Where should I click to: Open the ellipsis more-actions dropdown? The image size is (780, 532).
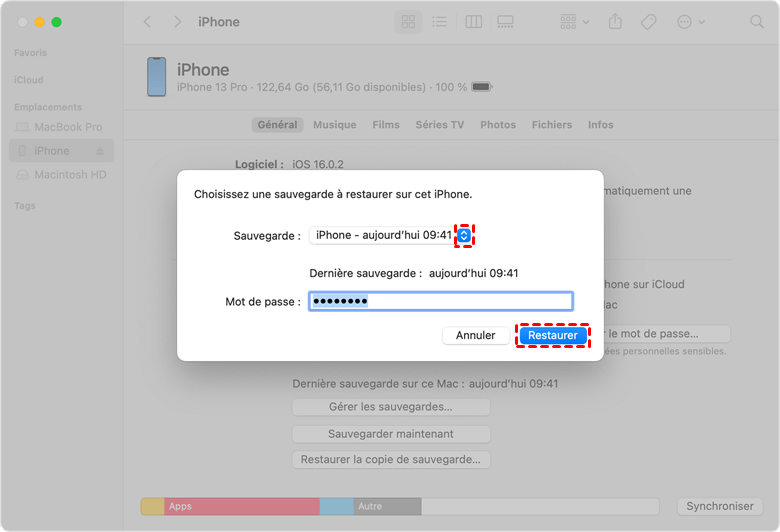(690, 22)
